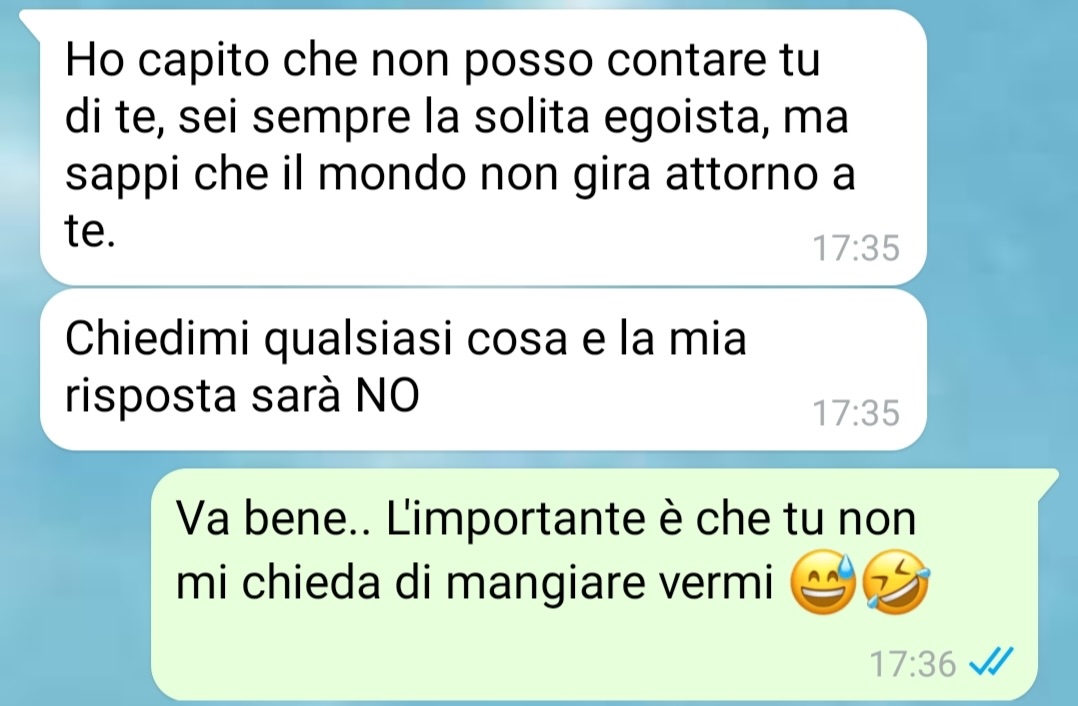Click the blue double-check read receipt
Viewport: 1078px width, 706px height.
click(991, 663)
